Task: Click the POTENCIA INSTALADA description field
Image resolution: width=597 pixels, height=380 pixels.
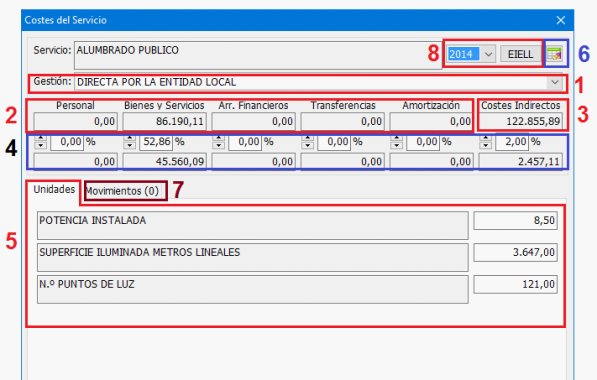Action: pyautogui.click(x=253, y=225)
